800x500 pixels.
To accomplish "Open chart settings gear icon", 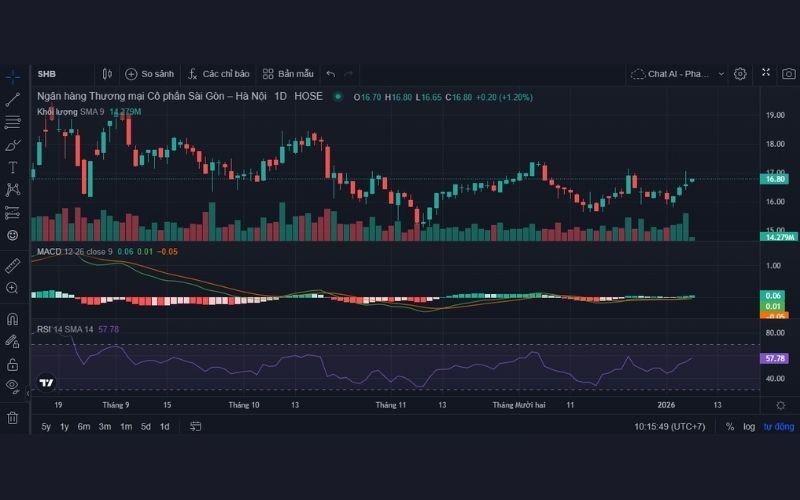I will (740, 74).
